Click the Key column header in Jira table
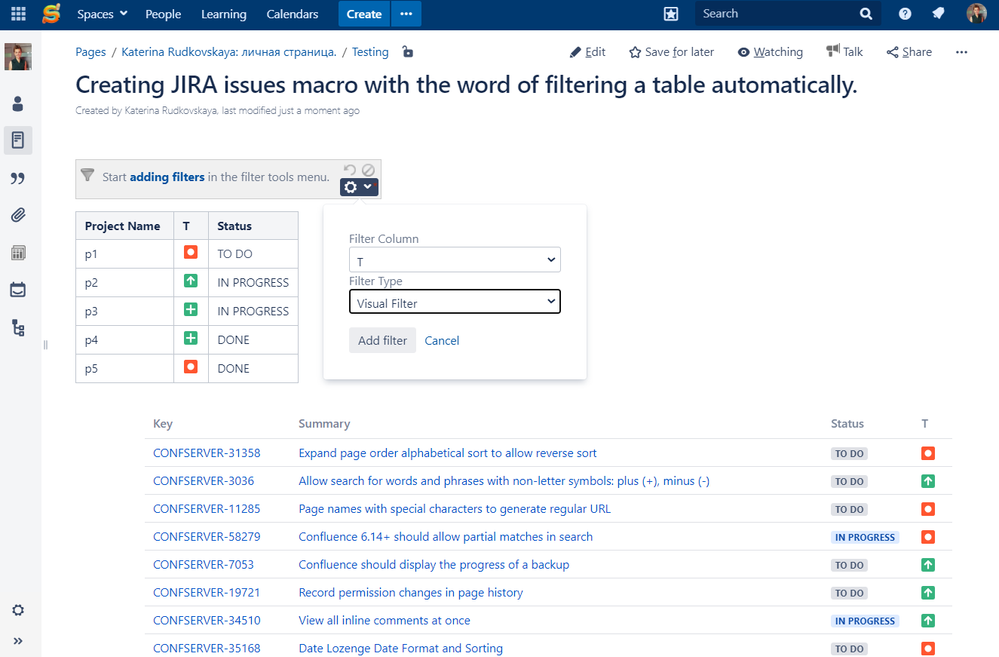The width and height of the screenshot is (999, 657). pos(162,424)
